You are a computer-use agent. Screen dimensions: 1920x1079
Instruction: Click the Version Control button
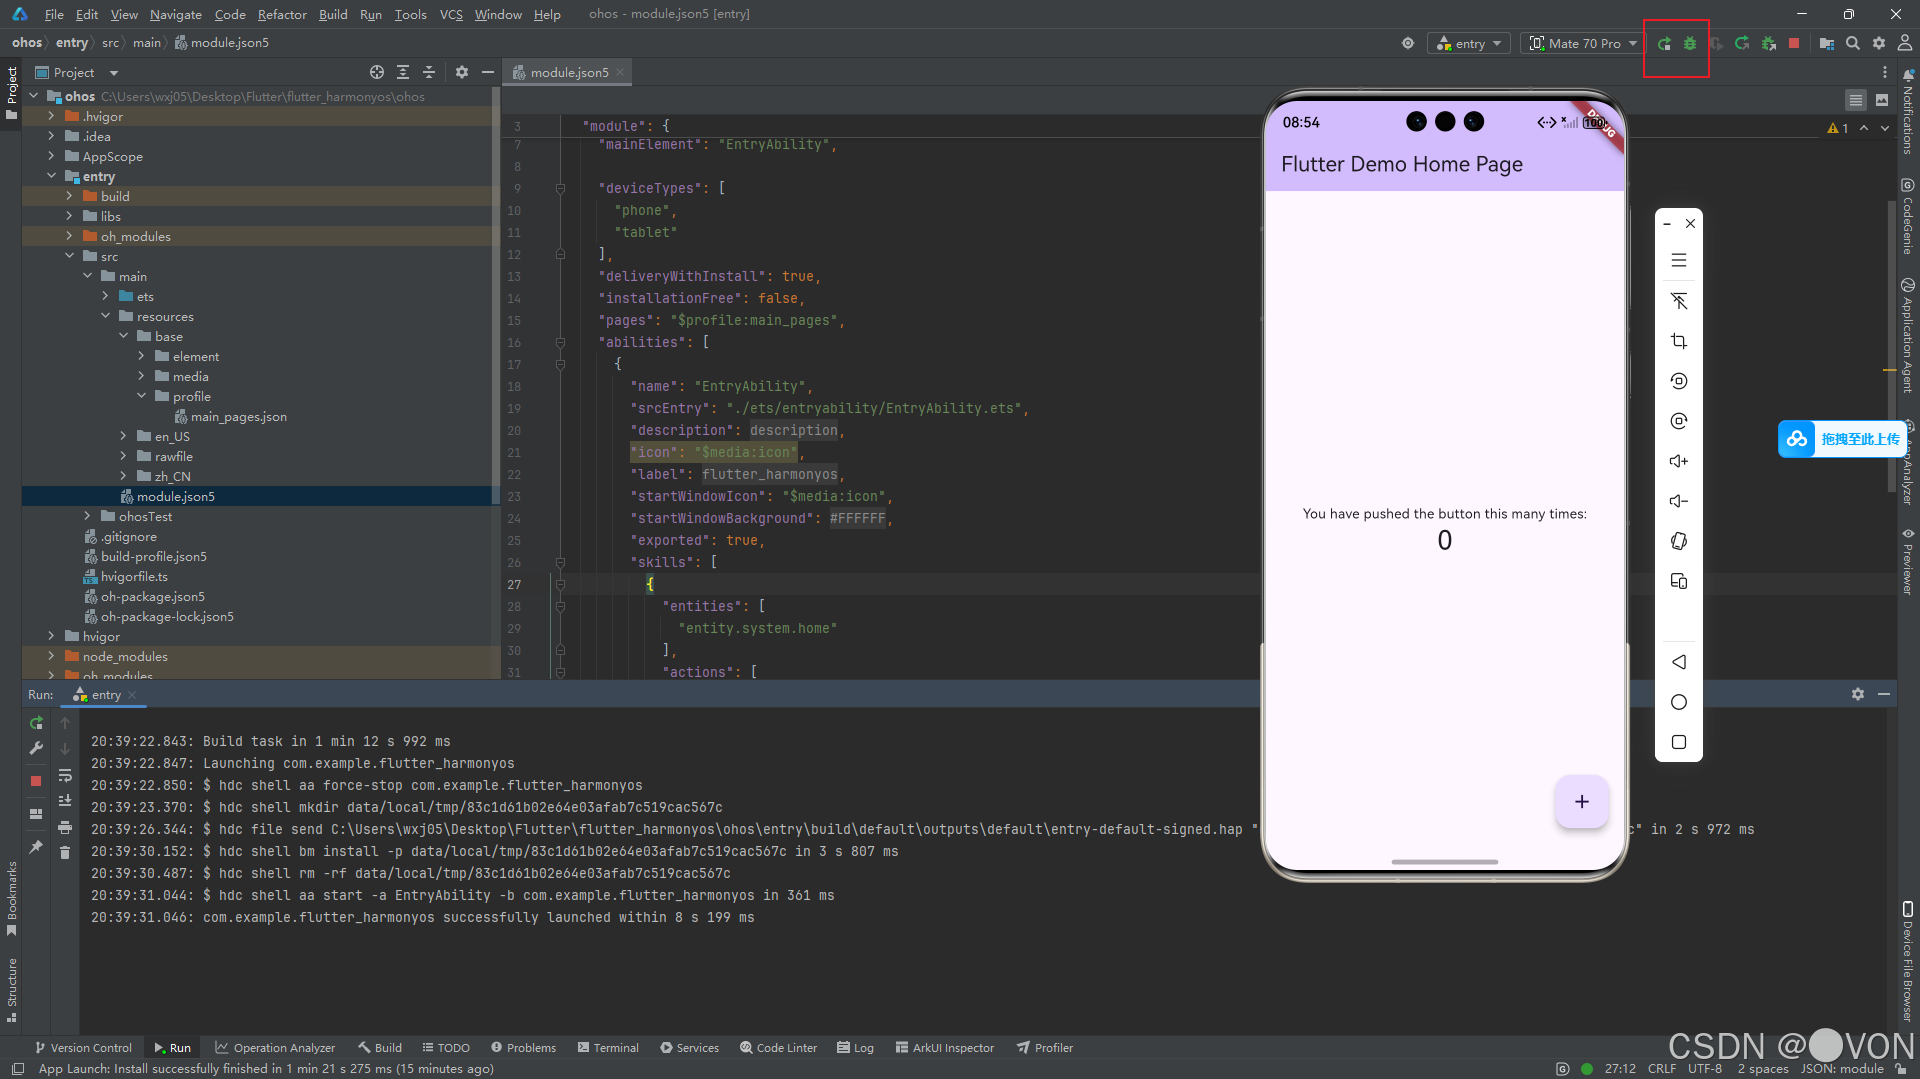pyautogui.click(x=83, y=1047)
